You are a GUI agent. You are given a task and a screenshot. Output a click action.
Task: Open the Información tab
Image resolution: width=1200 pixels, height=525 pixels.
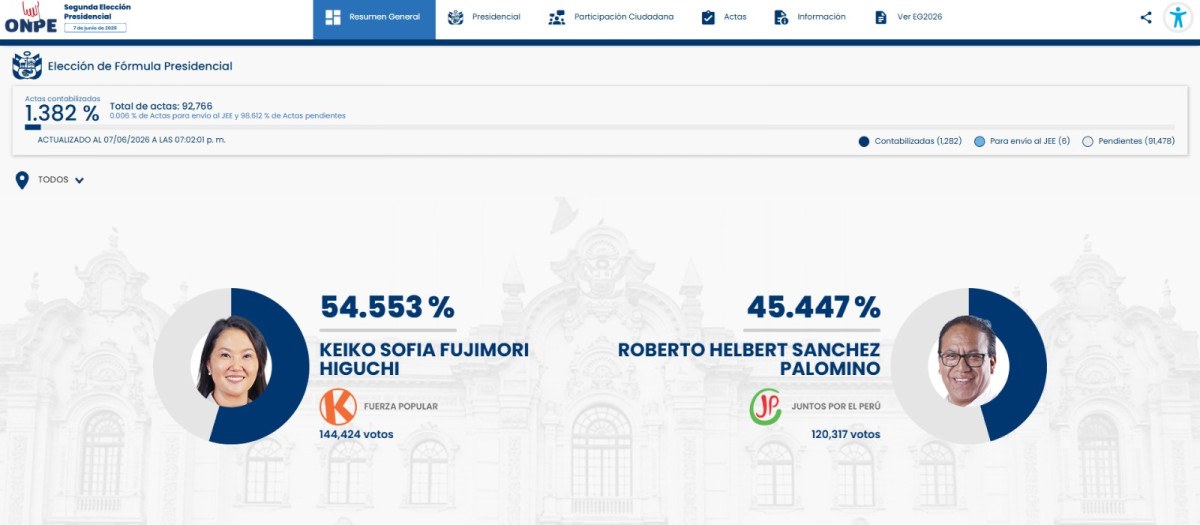[810, 17]
